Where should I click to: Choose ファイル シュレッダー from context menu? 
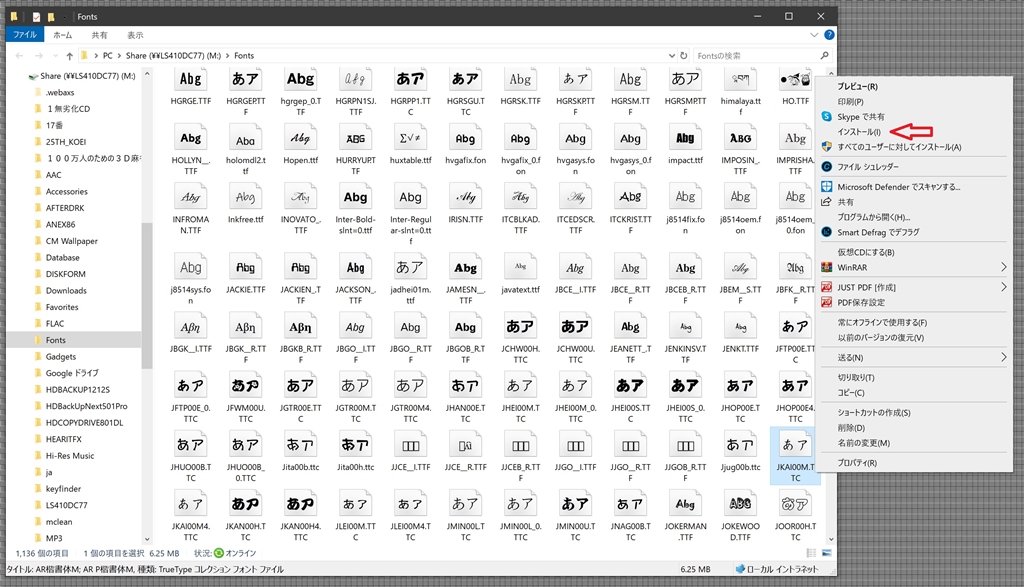point(868,167)
